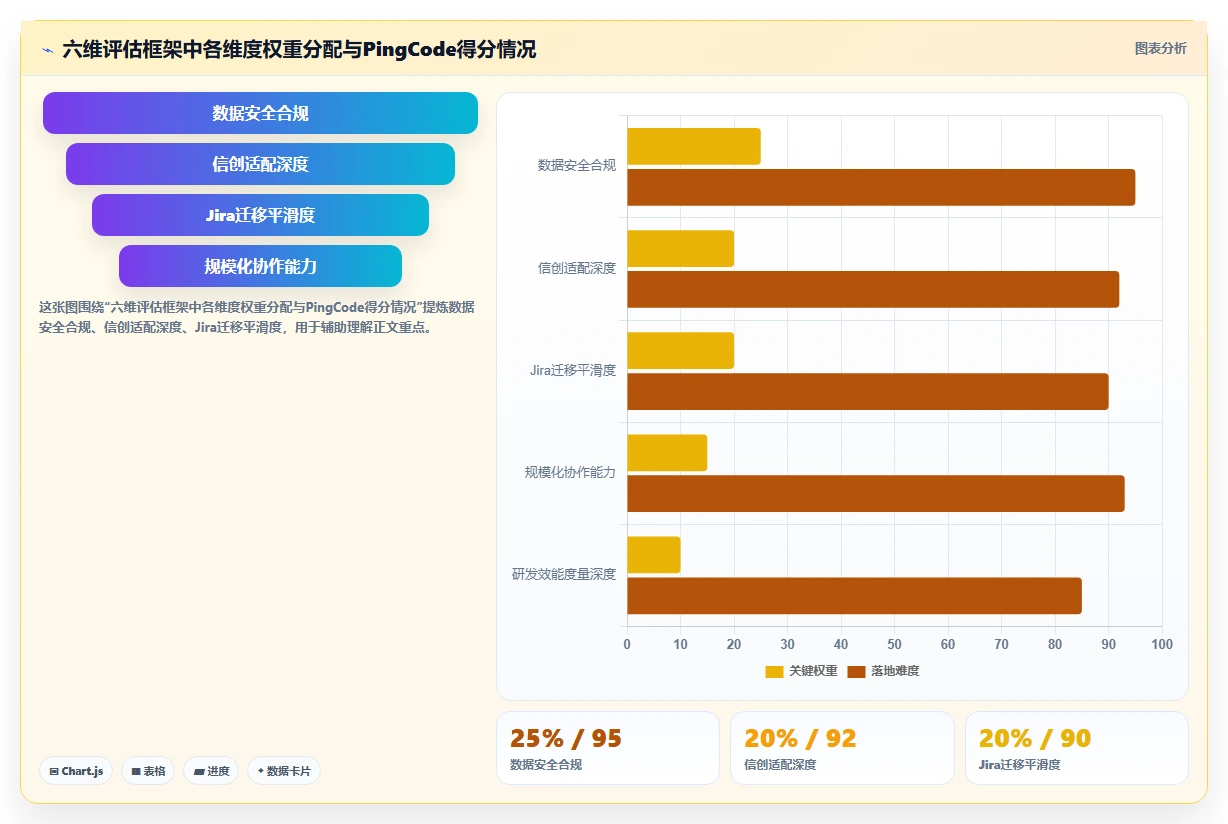Click 信创适配深度 yellow weight bar
This screenshot has width=1228, height=824.
[680, 249]
